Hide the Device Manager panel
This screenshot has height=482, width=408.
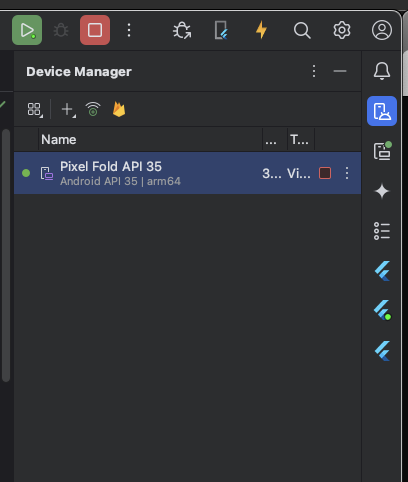(340, 71)
